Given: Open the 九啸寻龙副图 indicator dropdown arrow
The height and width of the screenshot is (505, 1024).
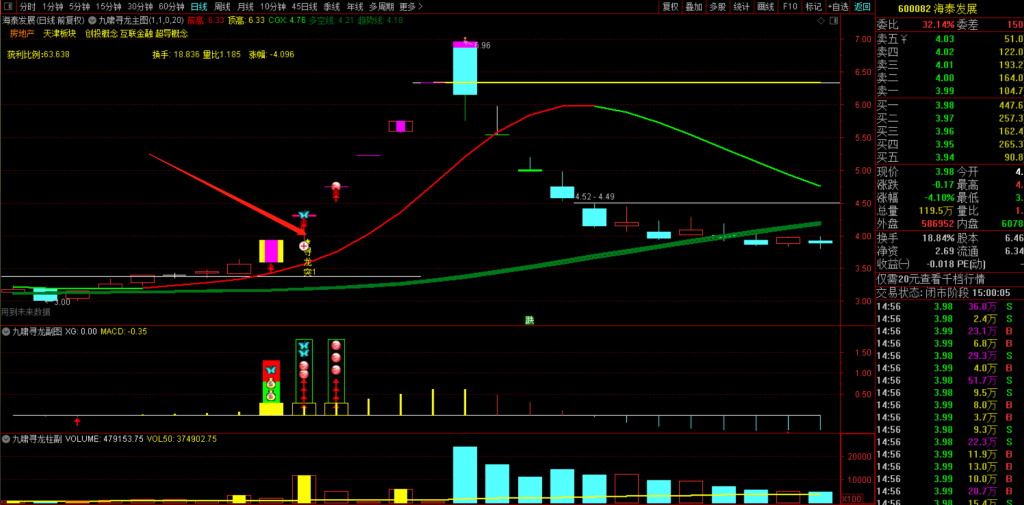Looking at the screenshot, I should 7,331.
